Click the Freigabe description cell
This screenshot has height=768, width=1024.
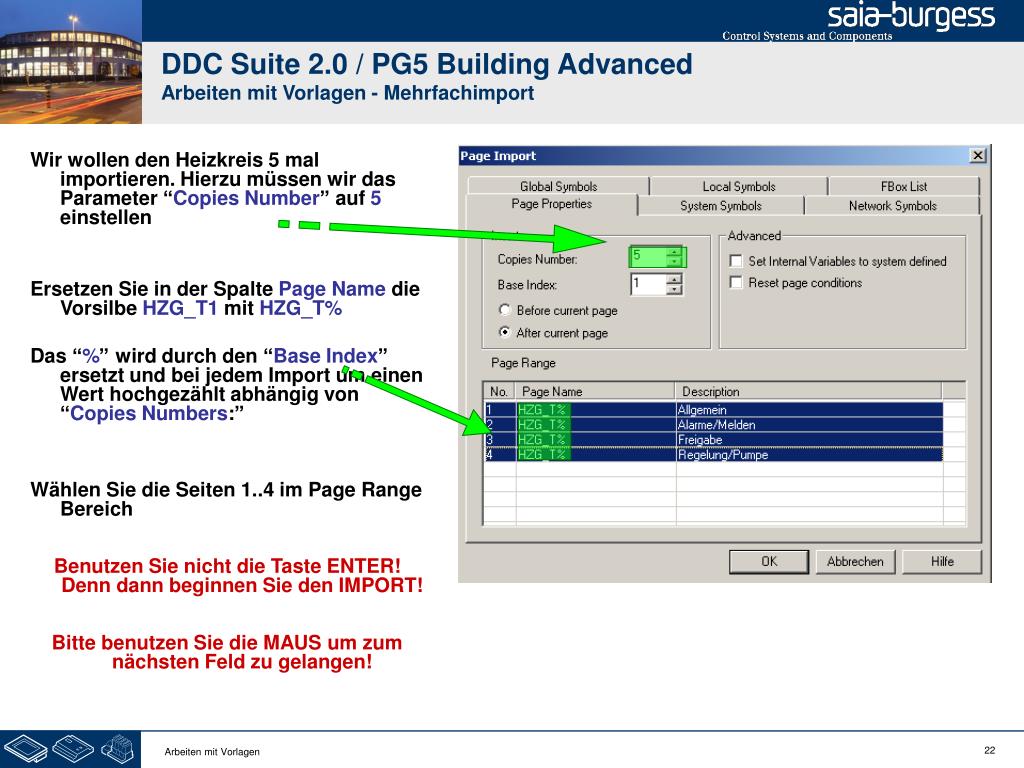click(809, 440)
